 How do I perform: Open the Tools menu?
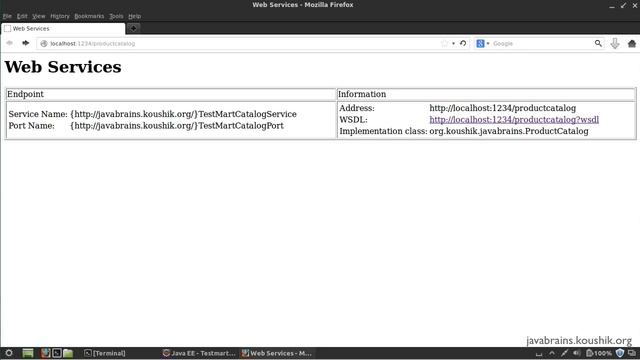(116, 16)
